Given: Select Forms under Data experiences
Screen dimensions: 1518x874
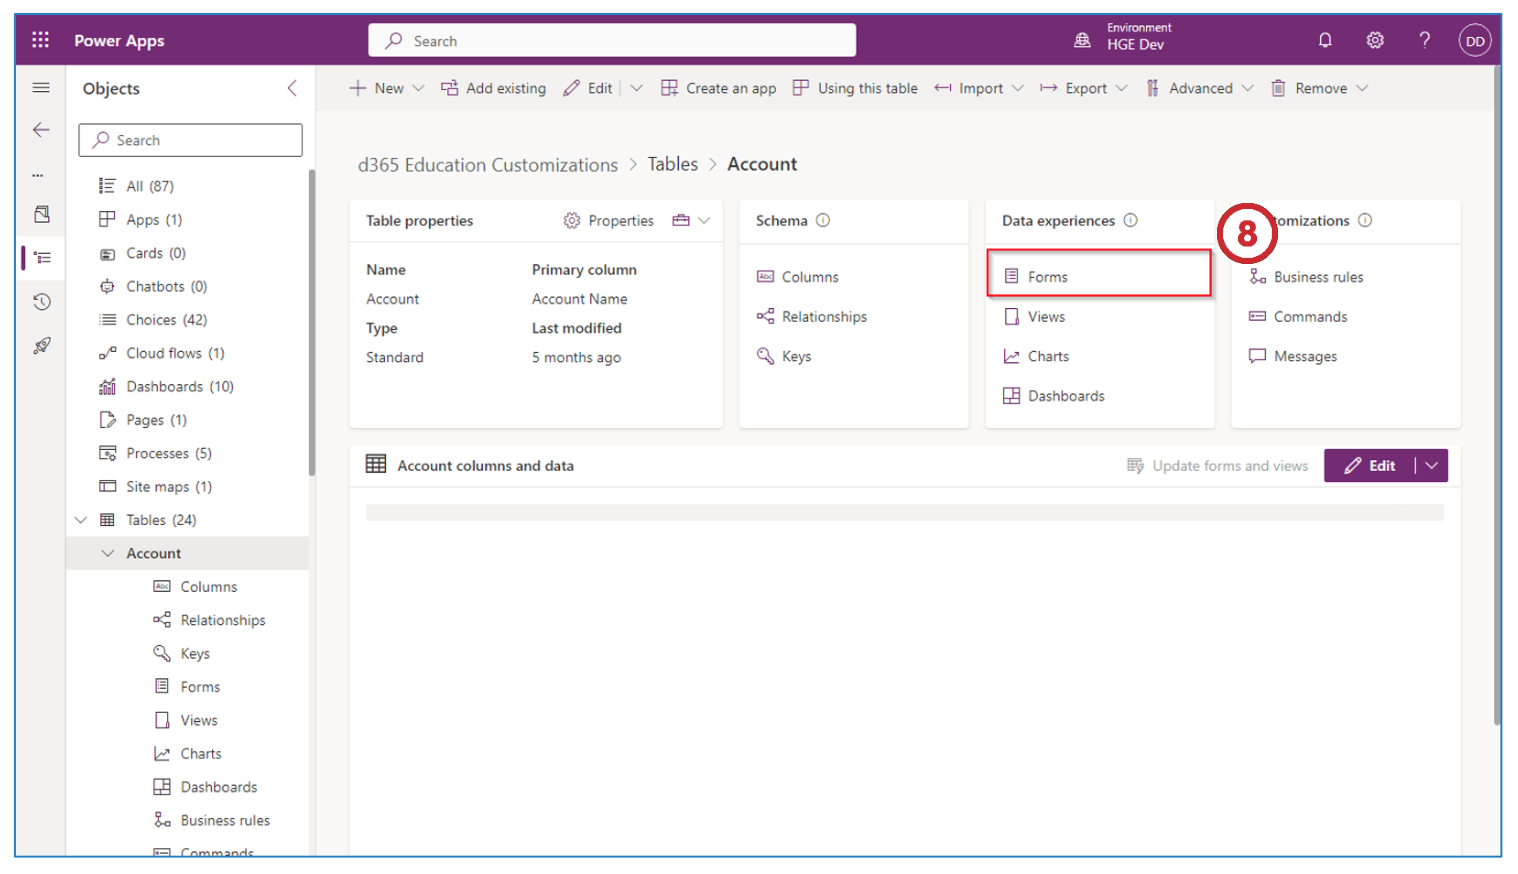Looking at the screenshot, I should point(1047,277).
